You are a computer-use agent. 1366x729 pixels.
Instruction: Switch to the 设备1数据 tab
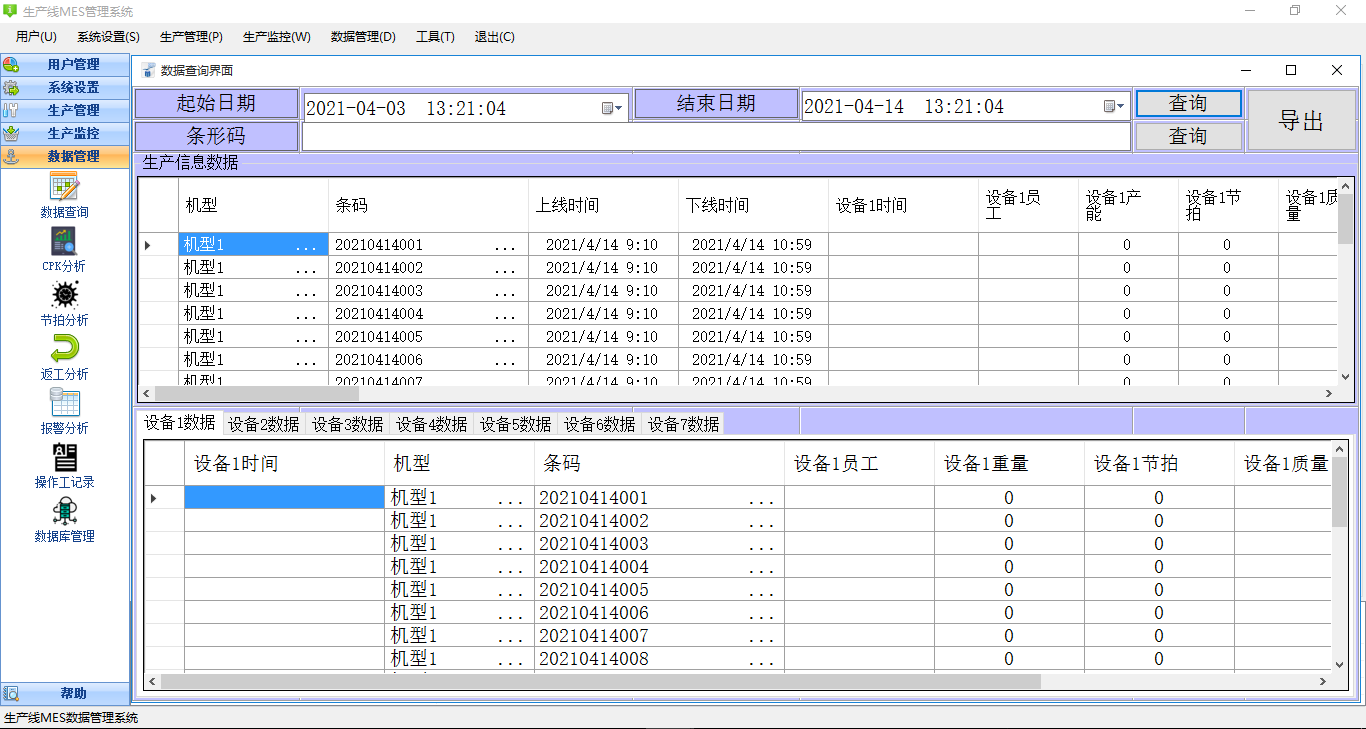point(180,422)
